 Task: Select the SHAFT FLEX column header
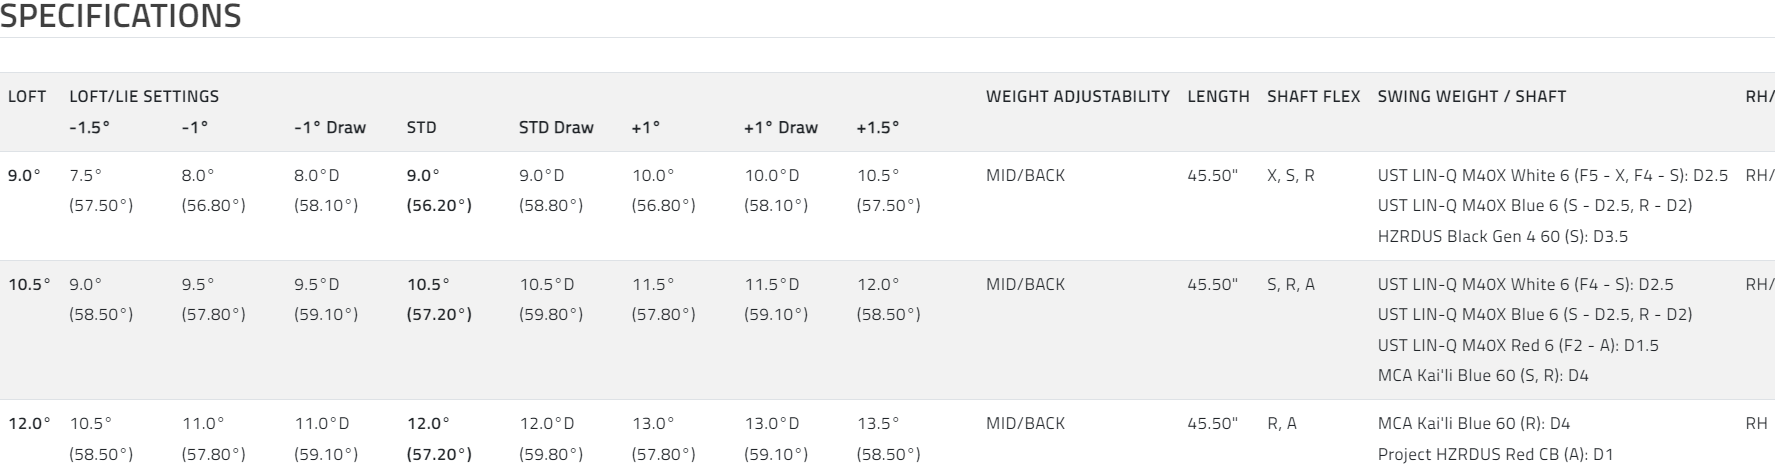point(1313,97)
